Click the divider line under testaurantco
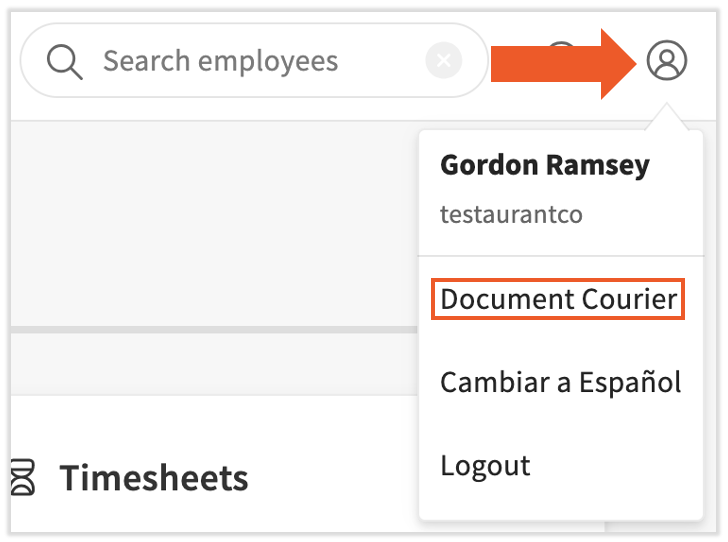This screenshot has width=728, height=542. [x=560, y=256]
